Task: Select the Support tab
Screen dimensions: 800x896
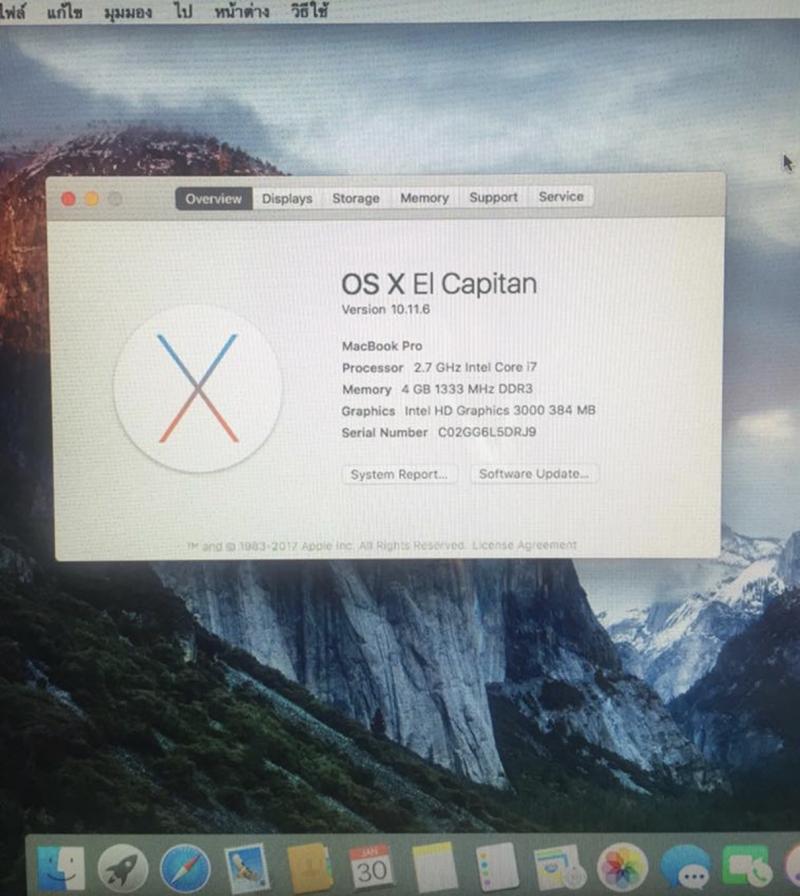Action: pyautogui.click(x=493, y=197)
